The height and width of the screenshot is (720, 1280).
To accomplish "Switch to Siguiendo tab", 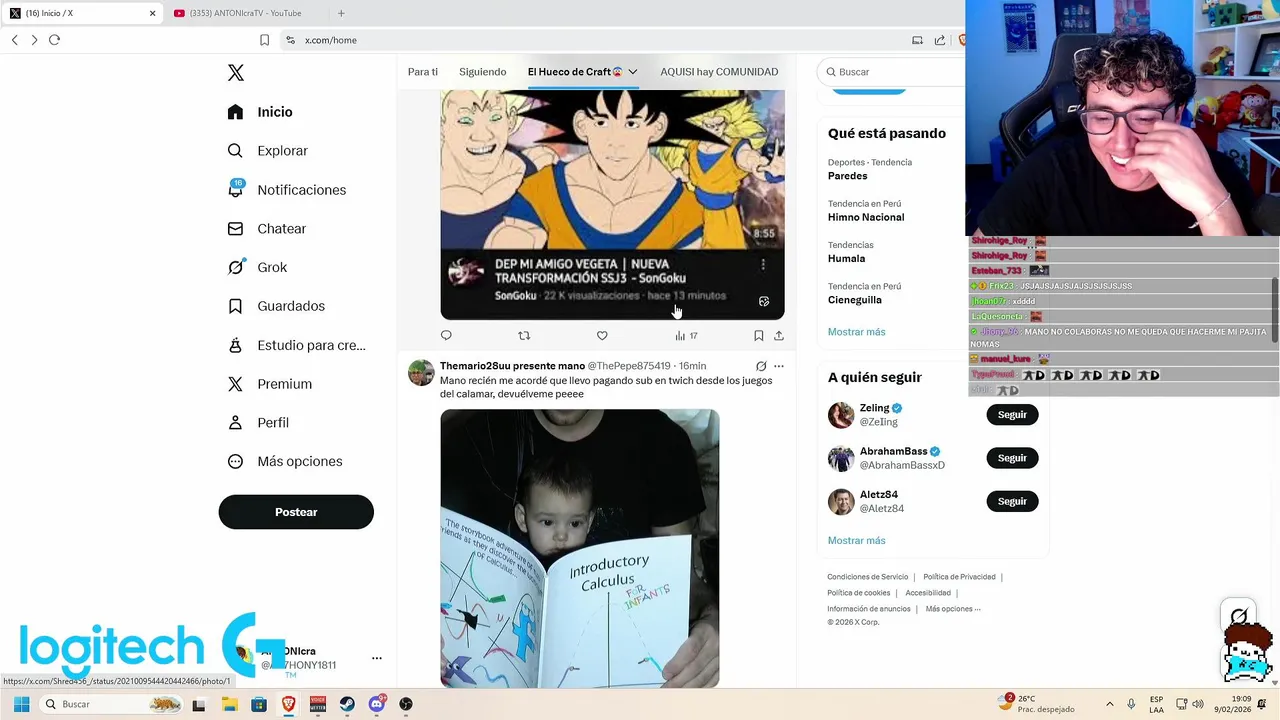I will pyautogui.click(x=483, y=72).
